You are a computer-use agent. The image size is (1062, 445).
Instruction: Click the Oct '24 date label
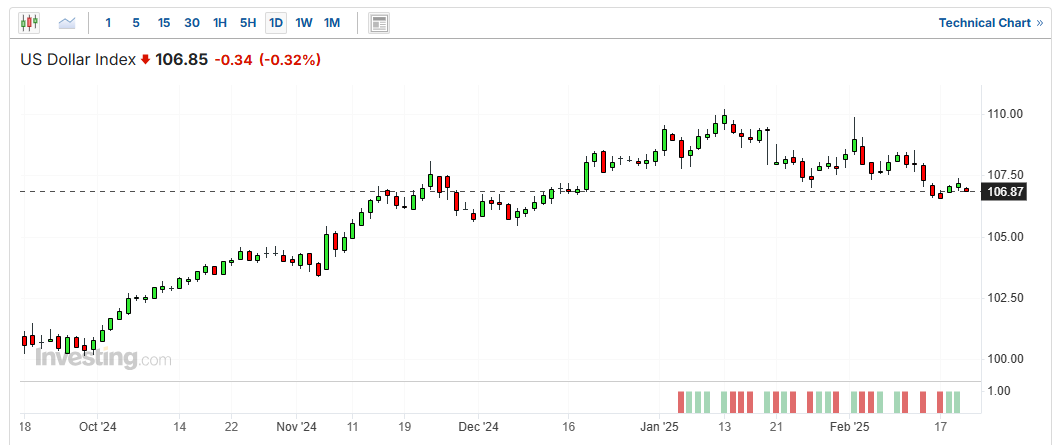click(98, 427)
